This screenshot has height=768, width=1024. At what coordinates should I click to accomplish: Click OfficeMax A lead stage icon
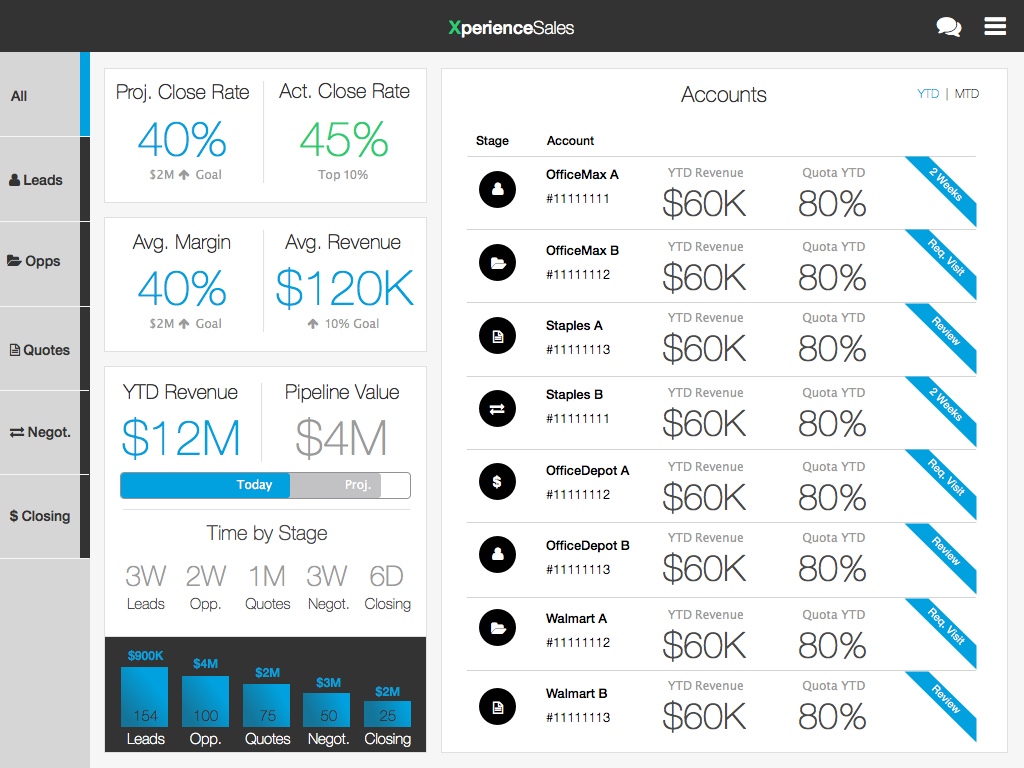pos(498,189)
